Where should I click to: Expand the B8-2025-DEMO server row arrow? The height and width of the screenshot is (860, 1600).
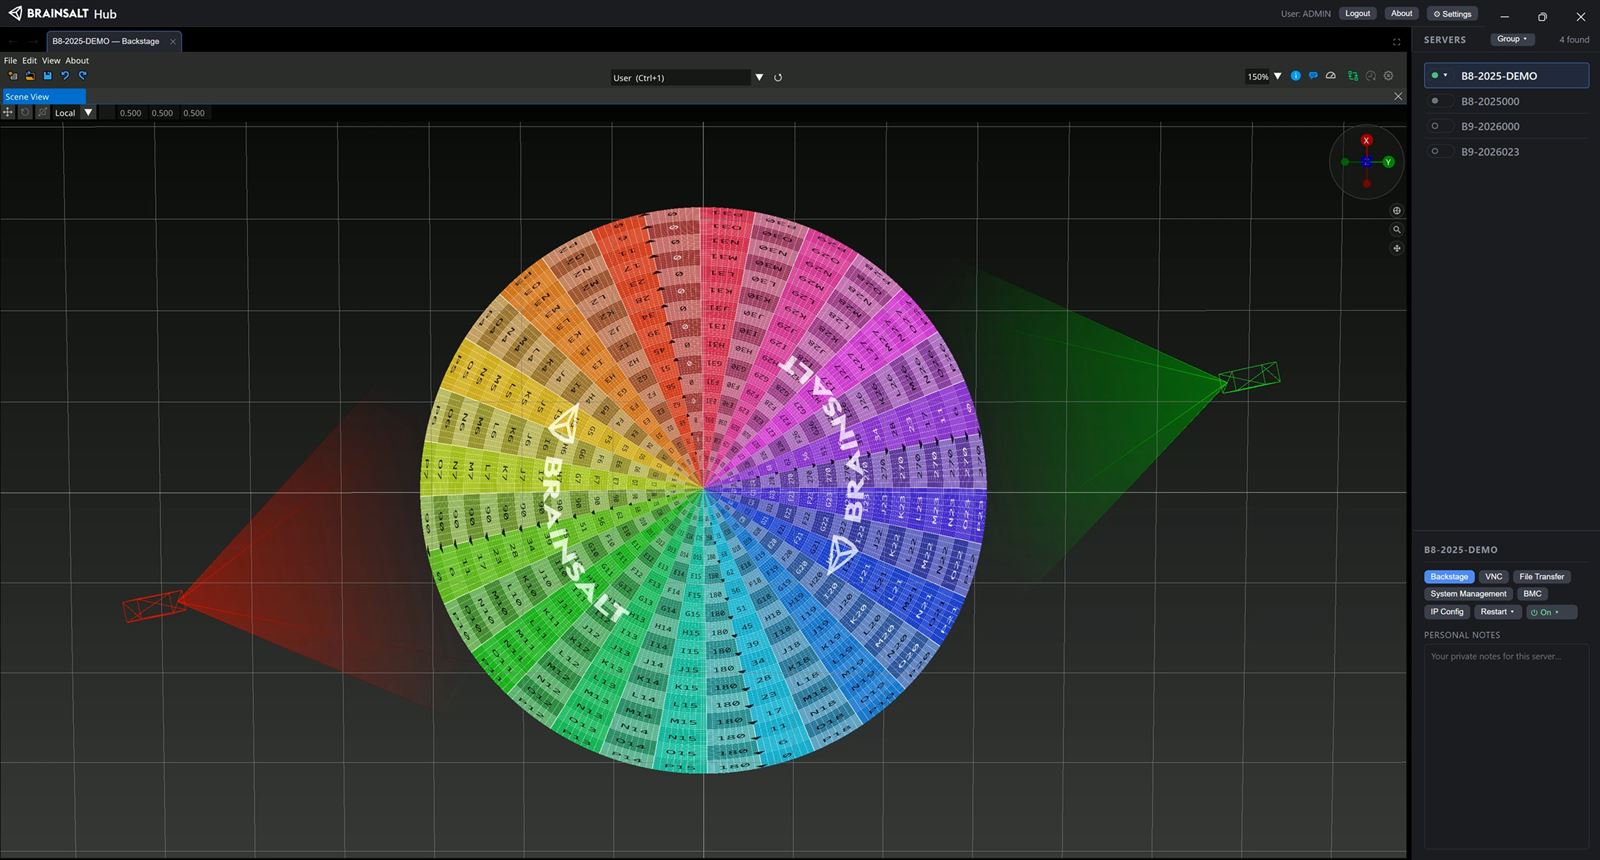click(x=1445, y=76)
